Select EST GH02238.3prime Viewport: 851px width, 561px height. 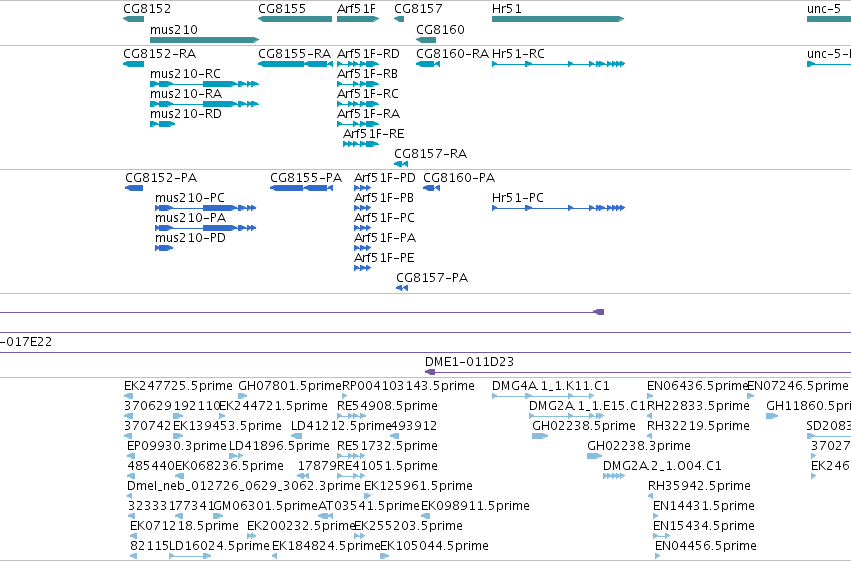639,446
